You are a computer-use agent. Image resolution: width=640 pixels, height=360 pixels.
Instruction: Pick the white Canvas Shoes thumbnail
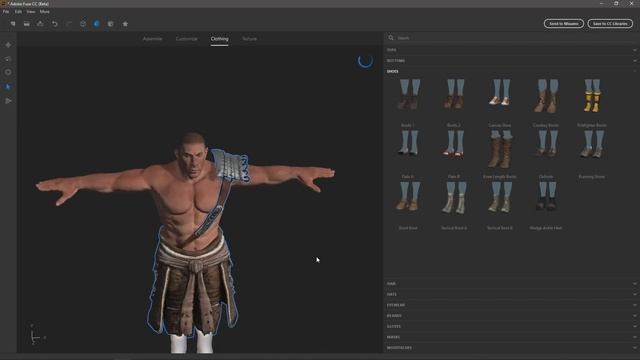(x=500, y=93)
